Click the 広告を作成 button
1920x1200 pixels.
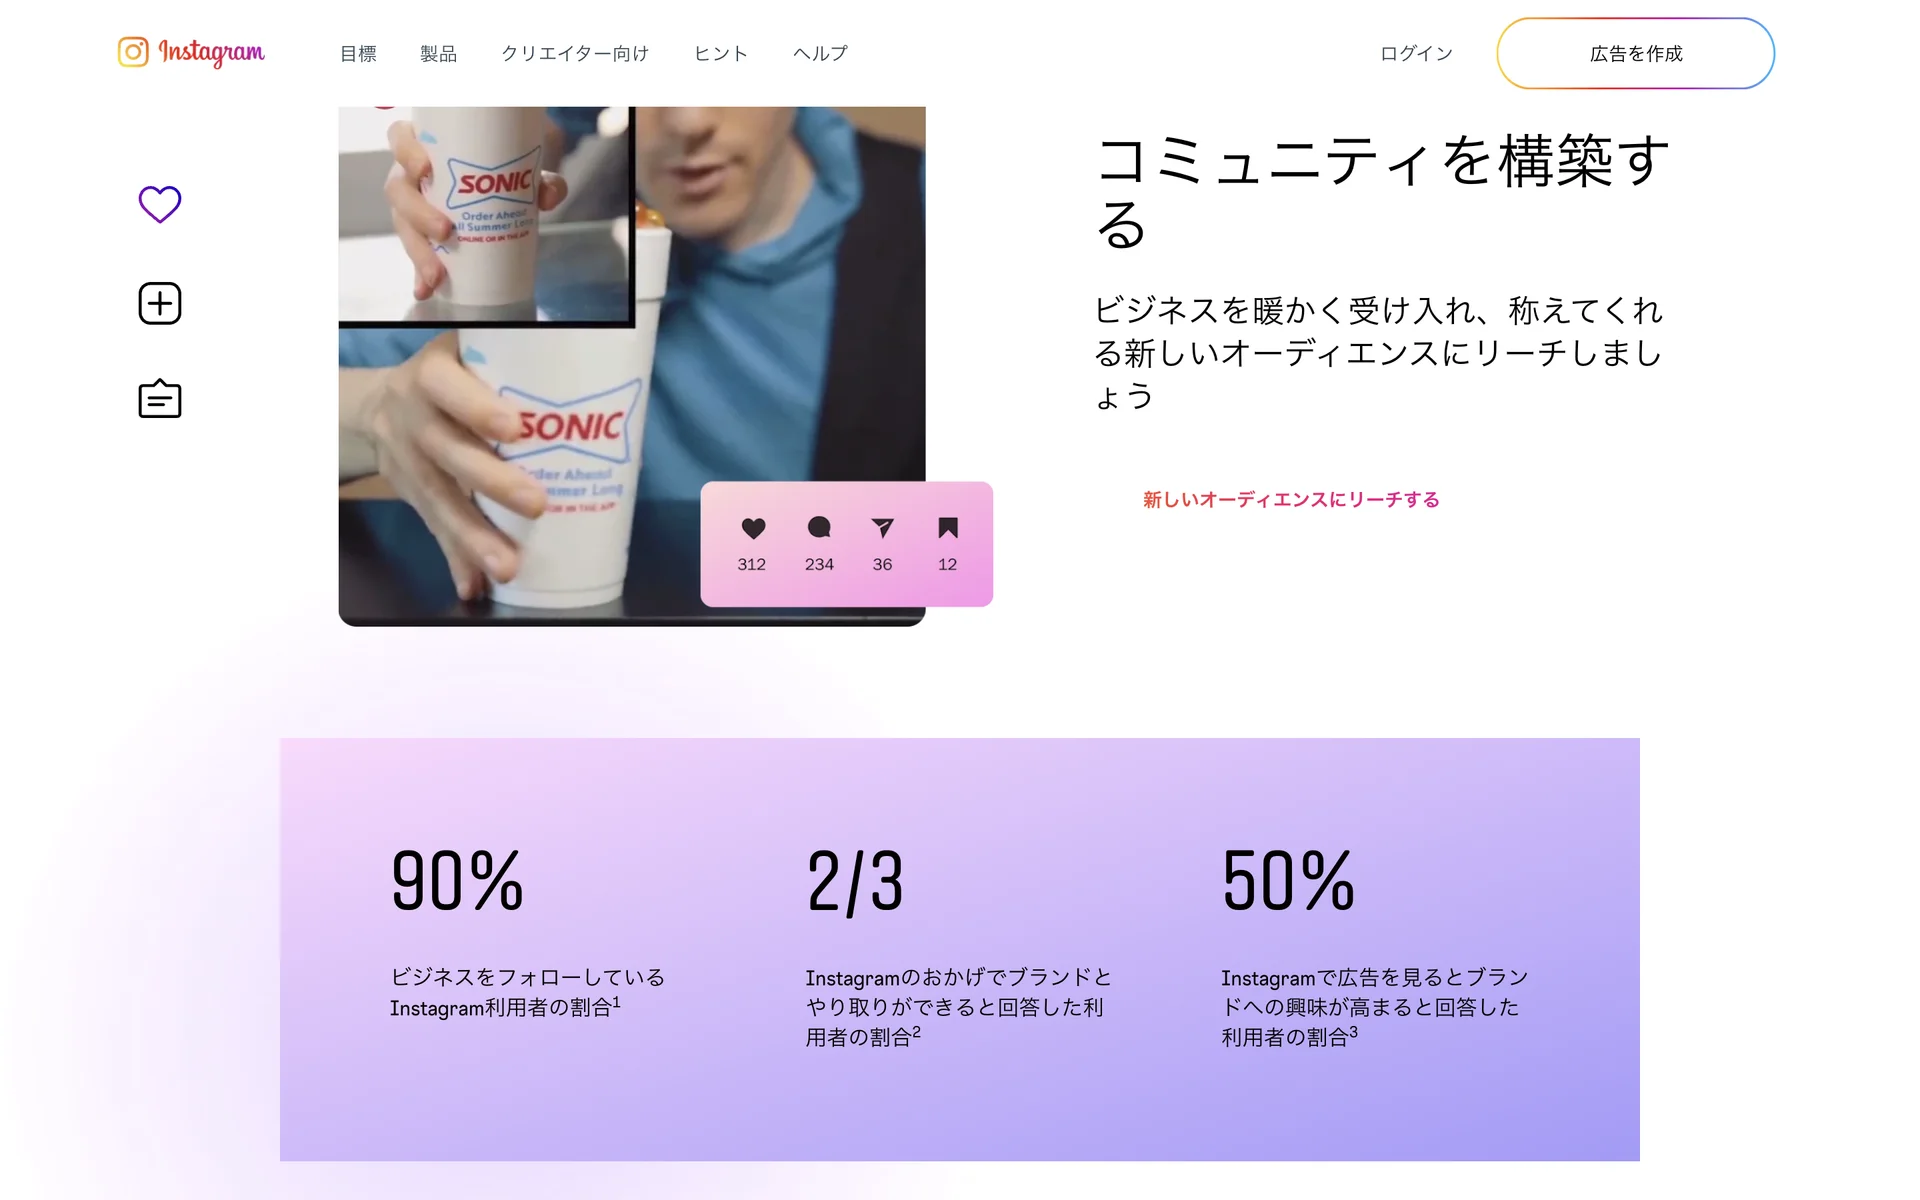[x=1636, y=53]
